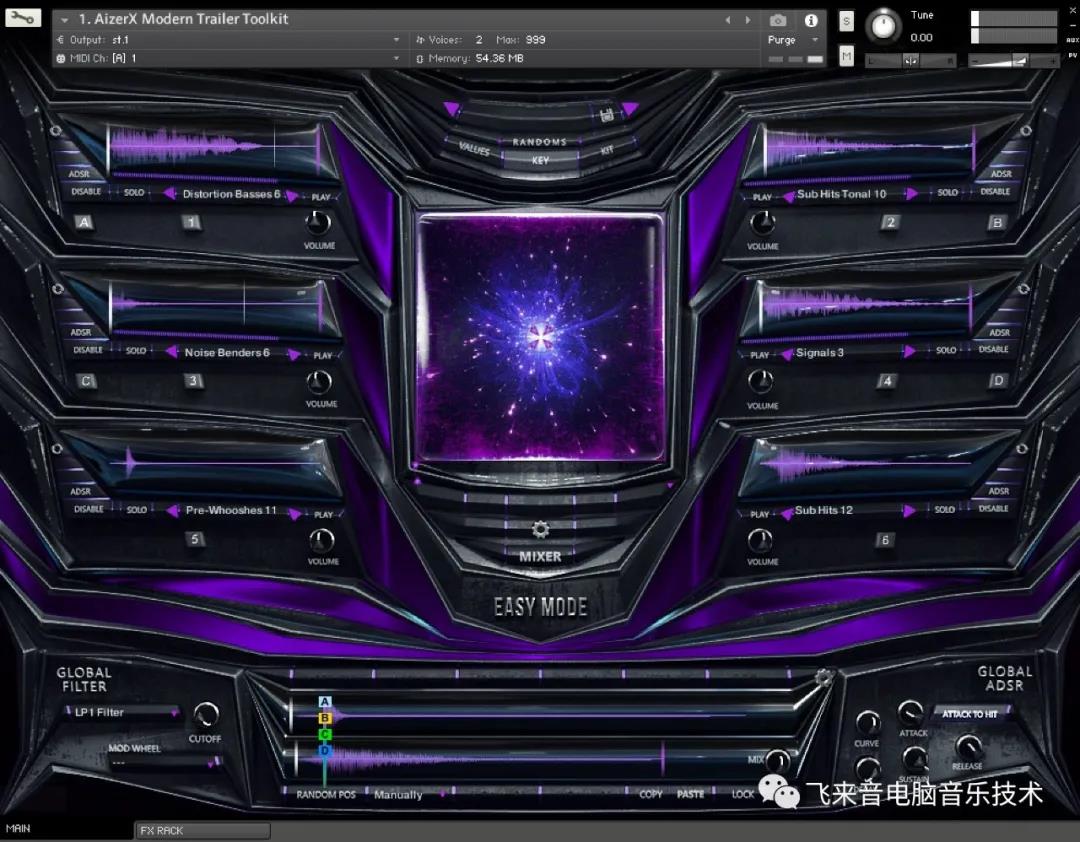Select next Noise Benders sample arrow
This screenshot has height=842, width=1080.
(x=294, y=355)
